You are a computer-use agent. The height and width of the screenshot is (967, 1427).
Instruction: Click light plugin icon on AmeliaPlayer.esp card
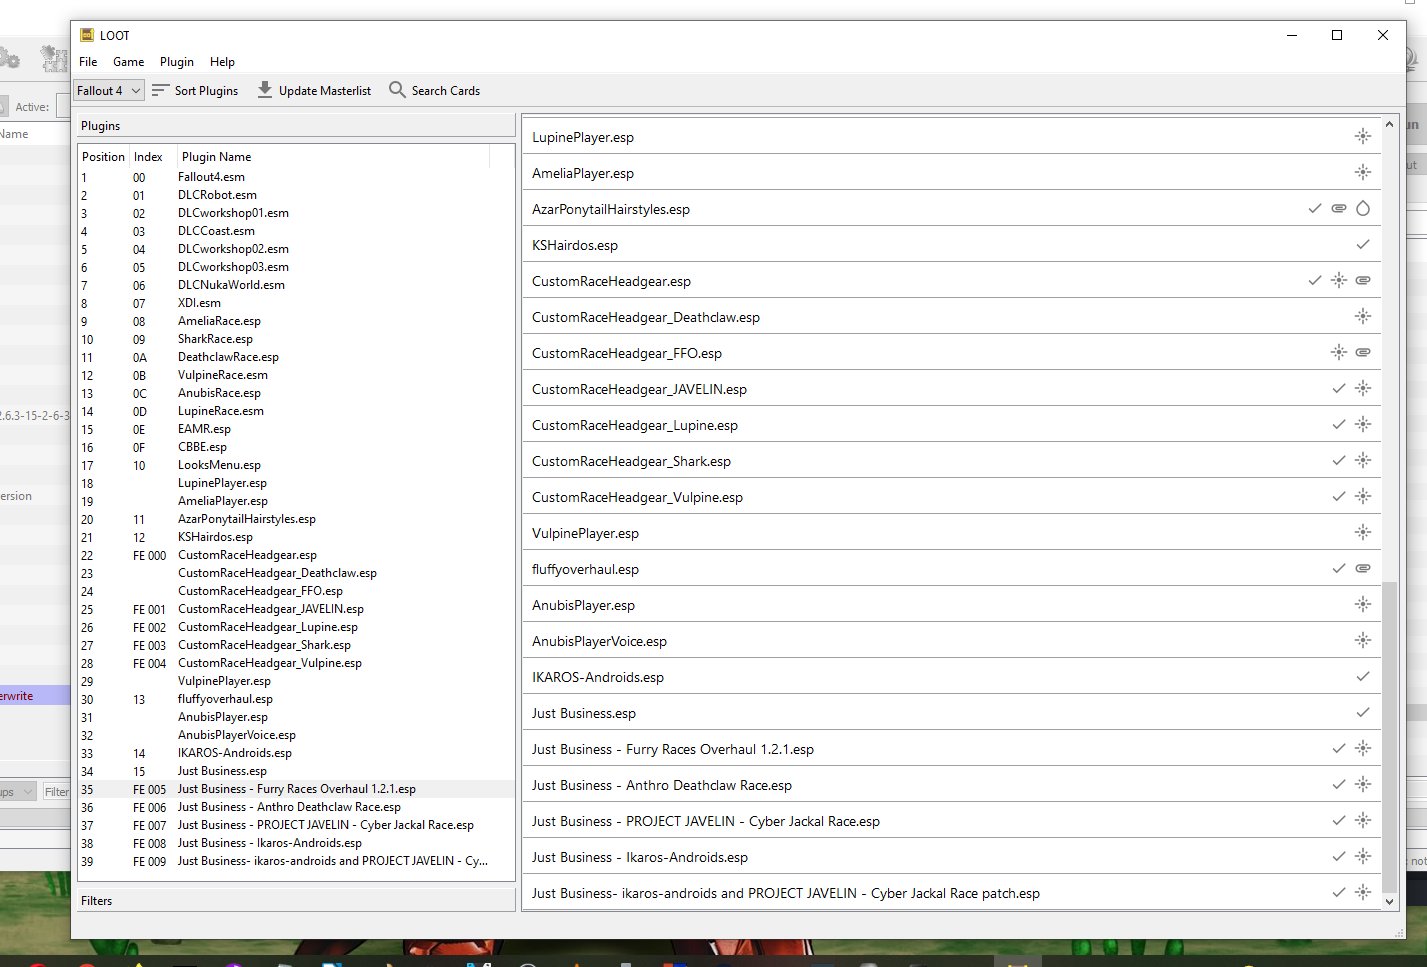[x=1362, y=172]
